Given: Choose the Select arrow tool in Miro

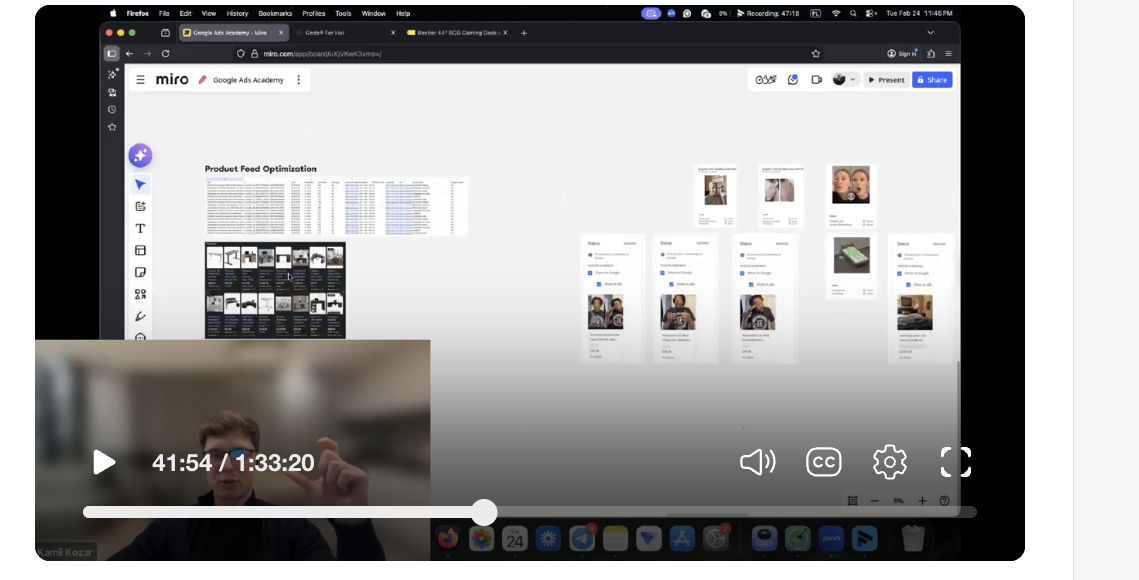Looking at the screenshot, I should click(x=140, y=185).
